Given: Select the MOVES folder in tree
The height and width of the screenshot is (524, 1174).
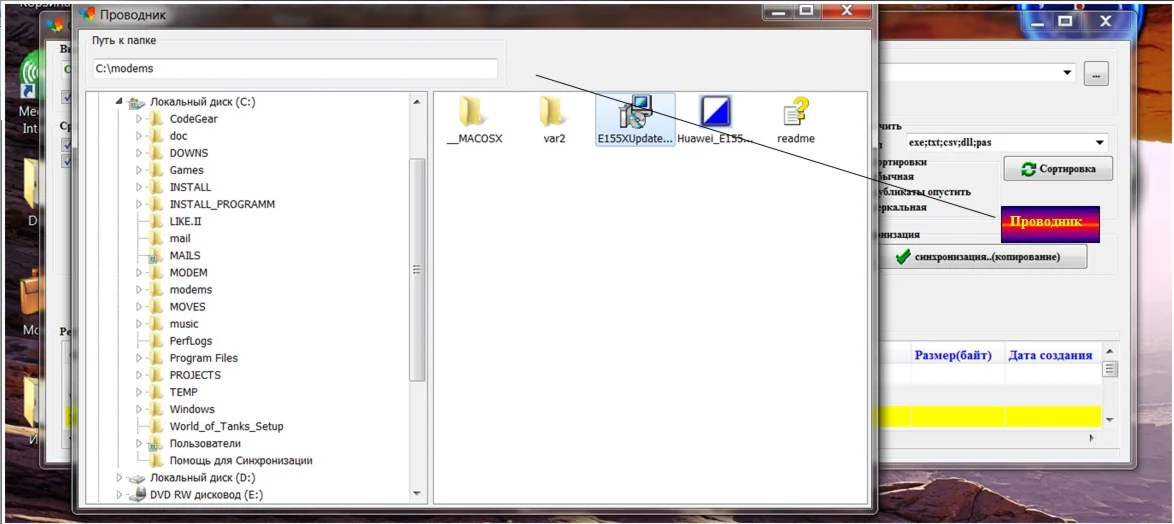Looking at the screenshot, I should point(187,307).
